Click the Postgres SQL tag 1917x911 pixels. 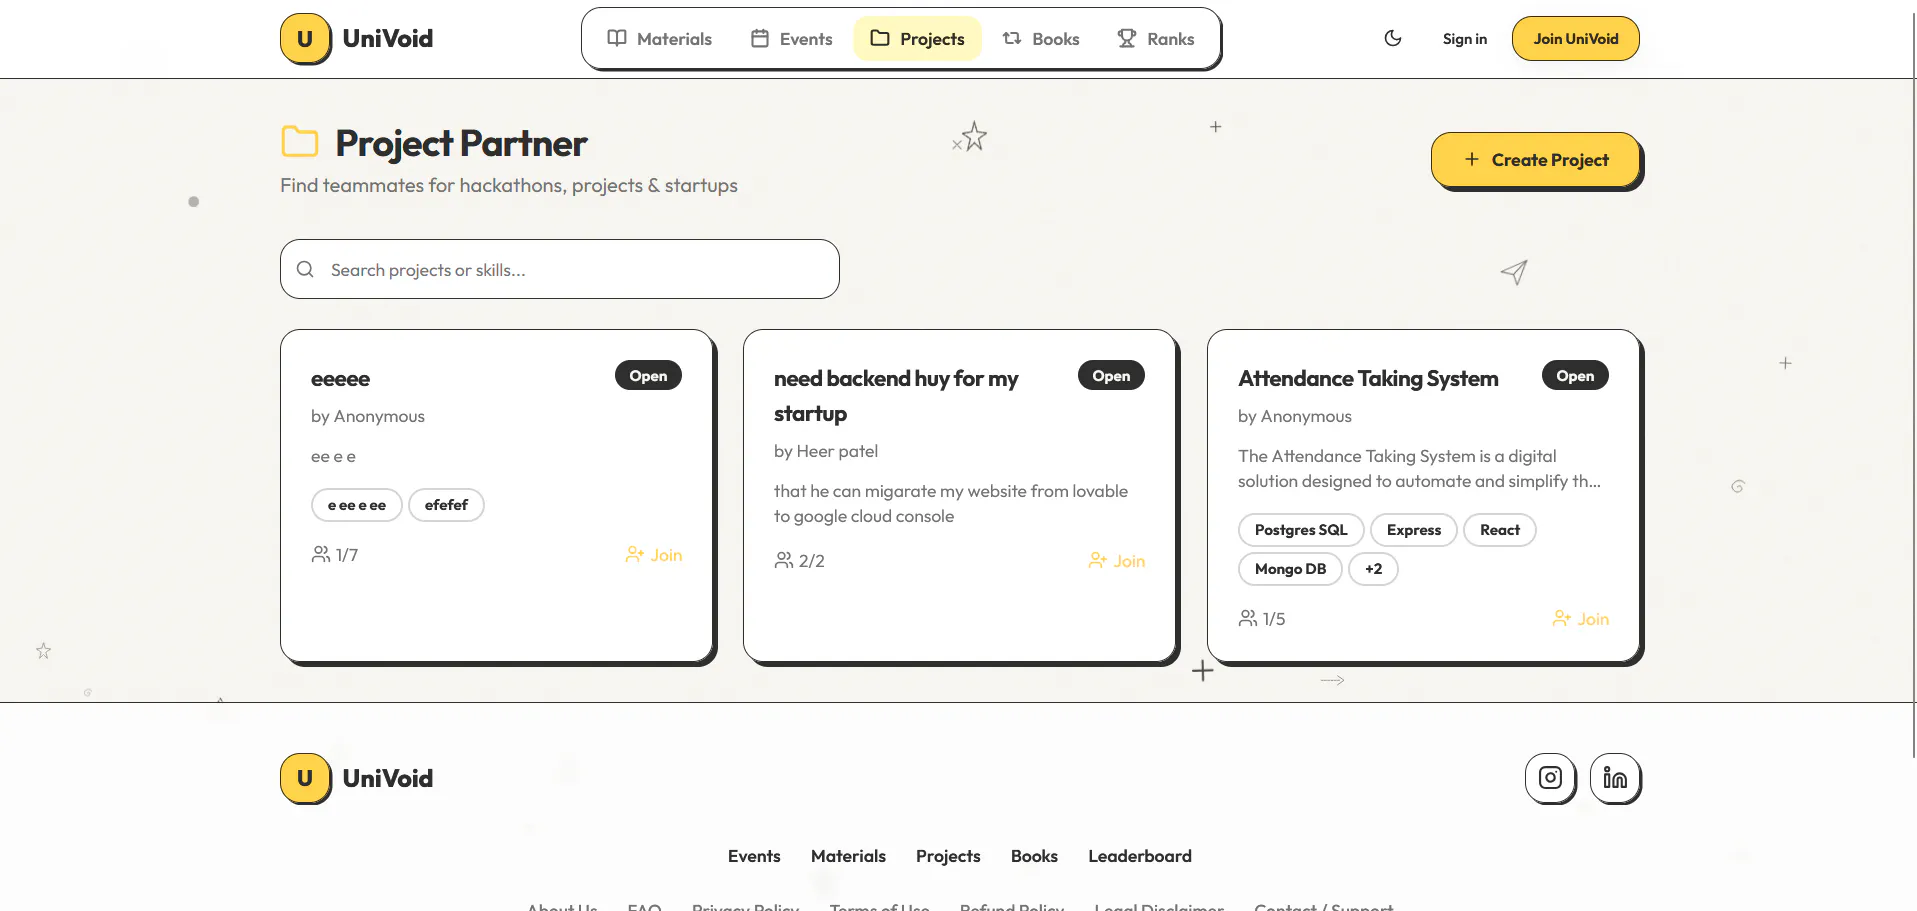(x=1301, y=530)
